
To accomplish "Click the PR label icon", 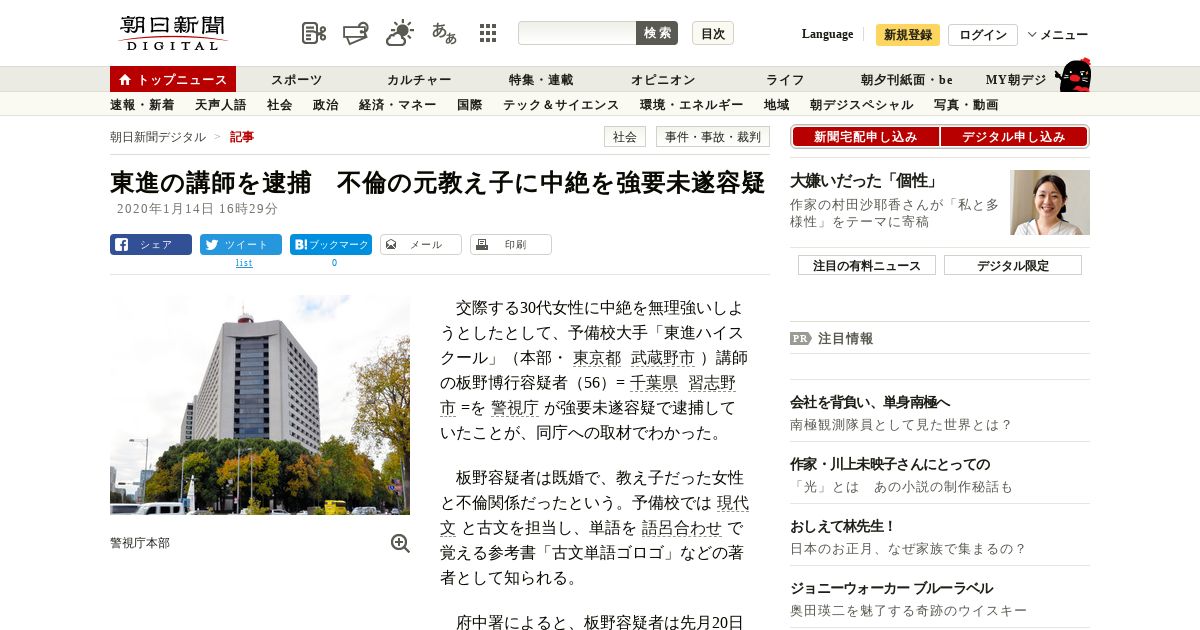I will (801, 338).
